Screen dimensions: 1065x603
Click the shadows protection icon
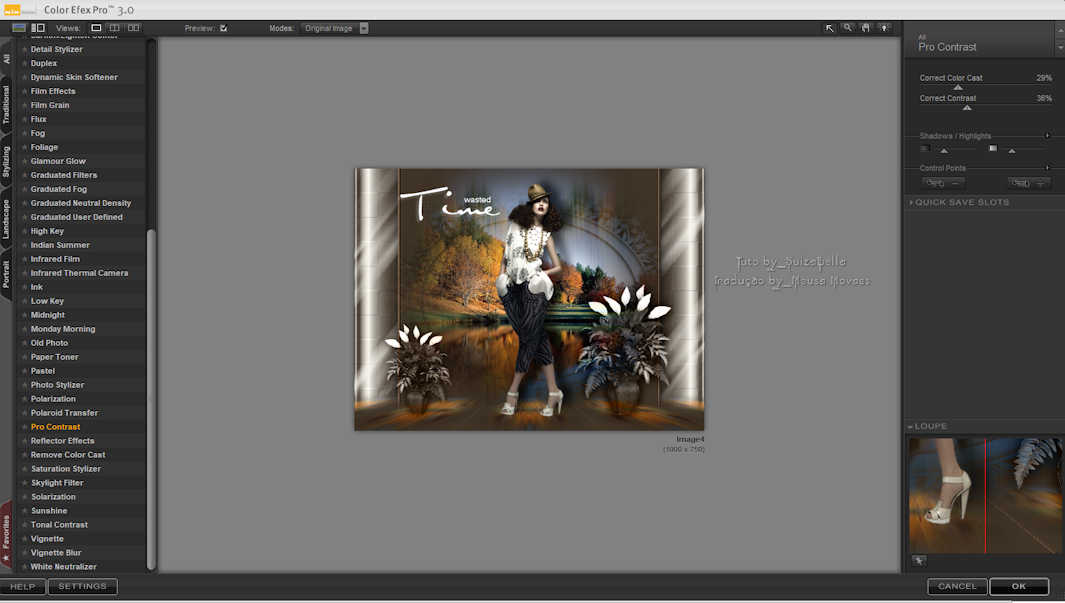pyautogui.click(x=925, y=148)
